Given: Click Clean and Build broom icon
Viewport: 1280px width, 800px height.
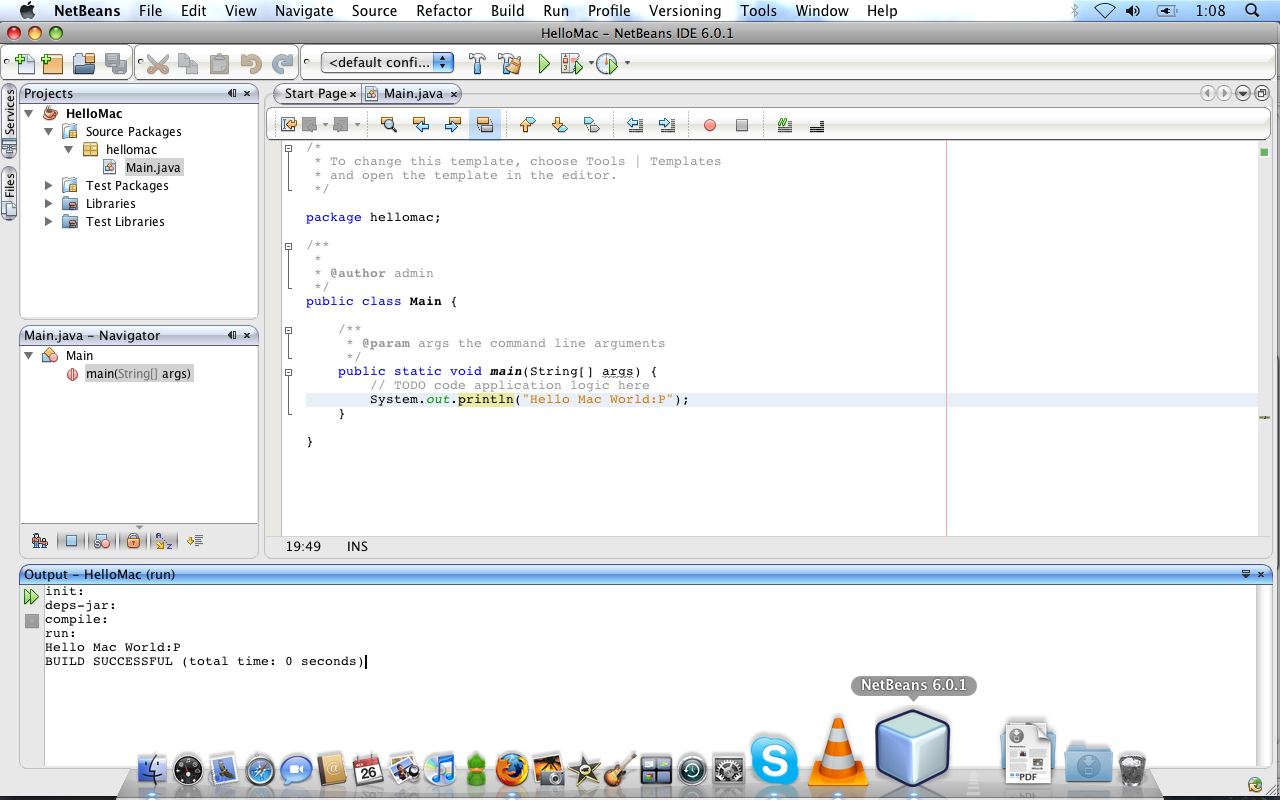Looking at the screenshot, I should tap(510, 64).
